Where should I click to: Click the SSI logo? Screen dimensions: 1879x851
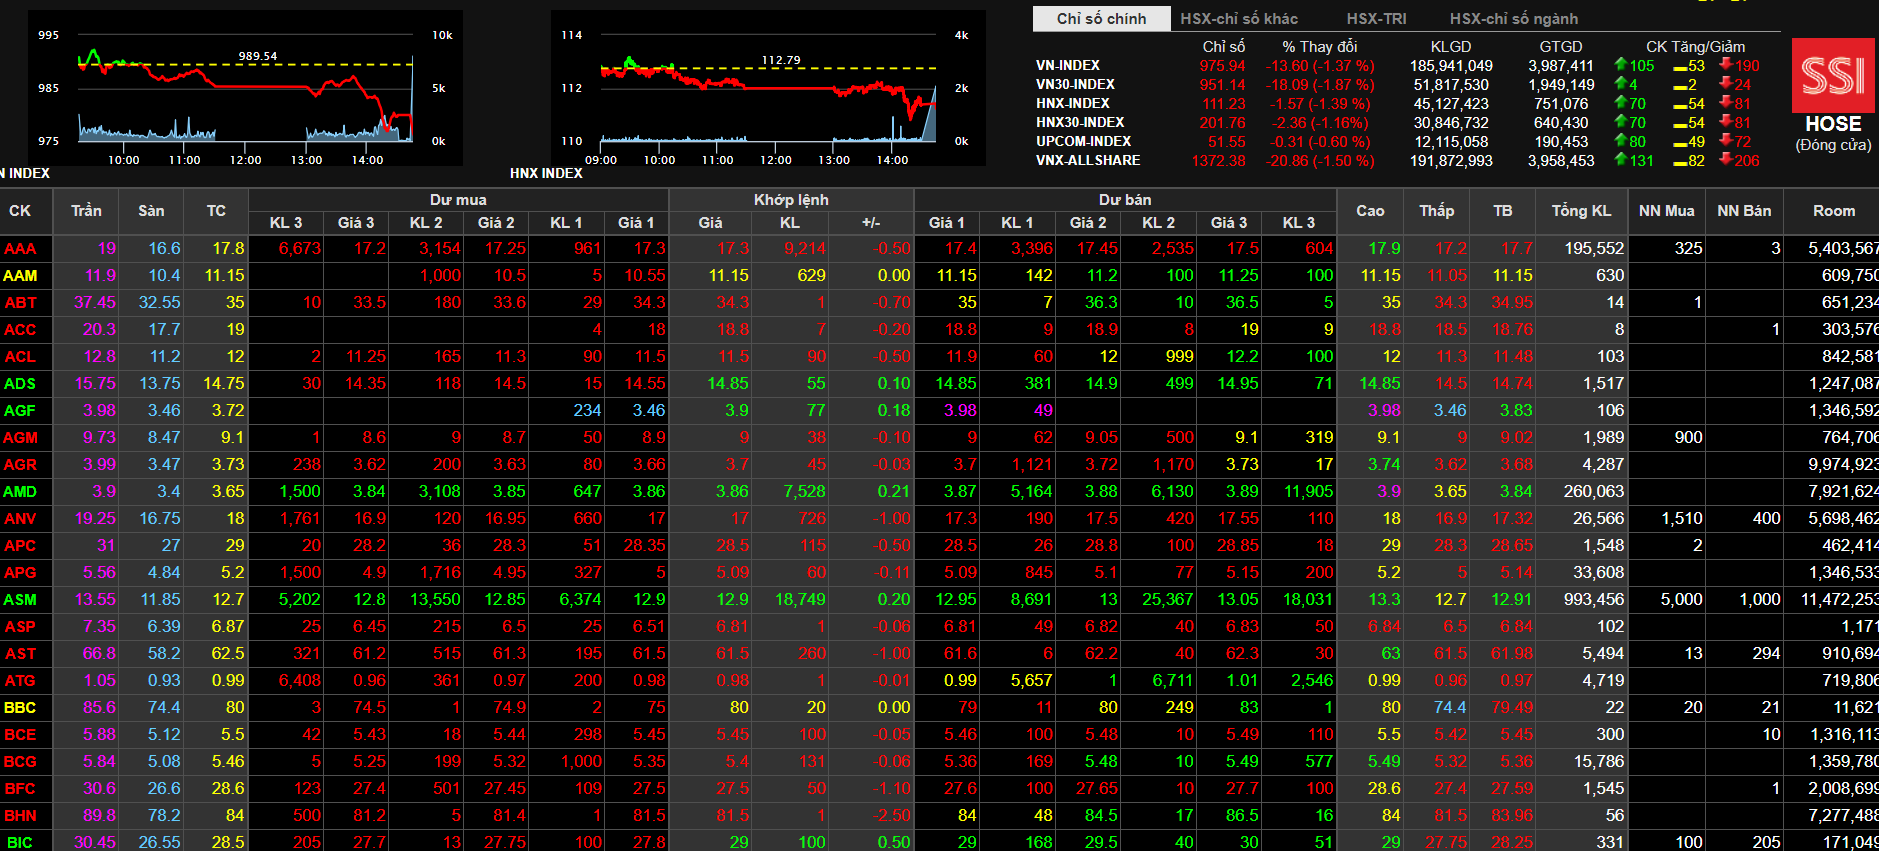[x=1832, y=76]
